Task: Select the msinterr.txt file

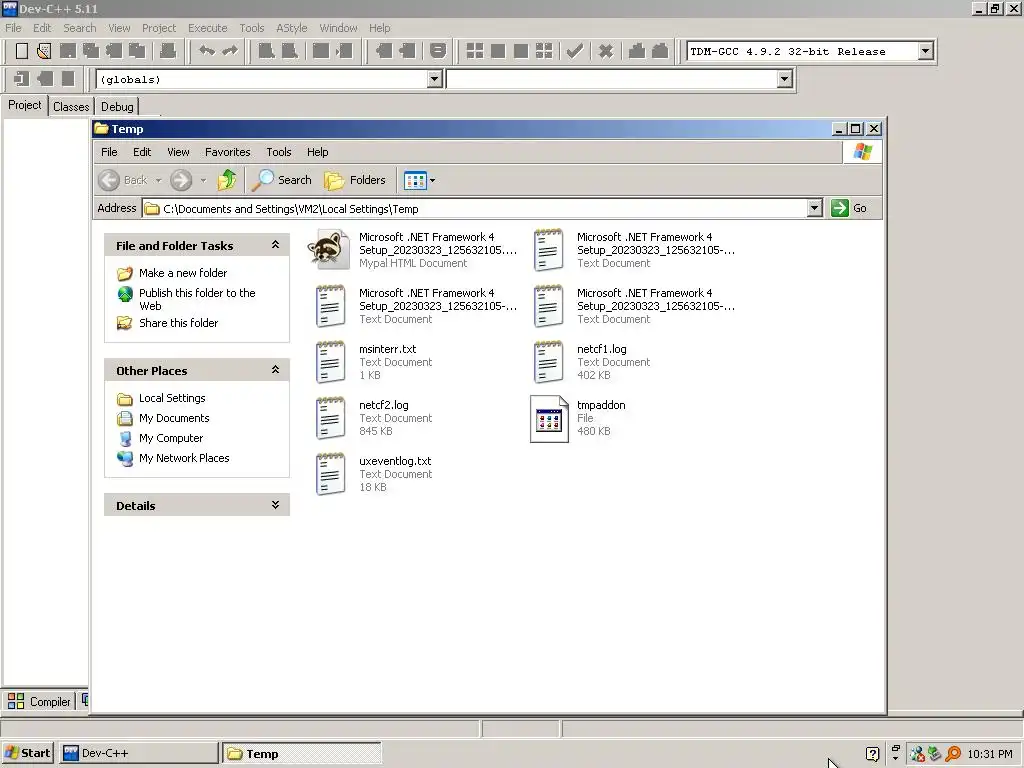Action: click(x=374, y=362)
